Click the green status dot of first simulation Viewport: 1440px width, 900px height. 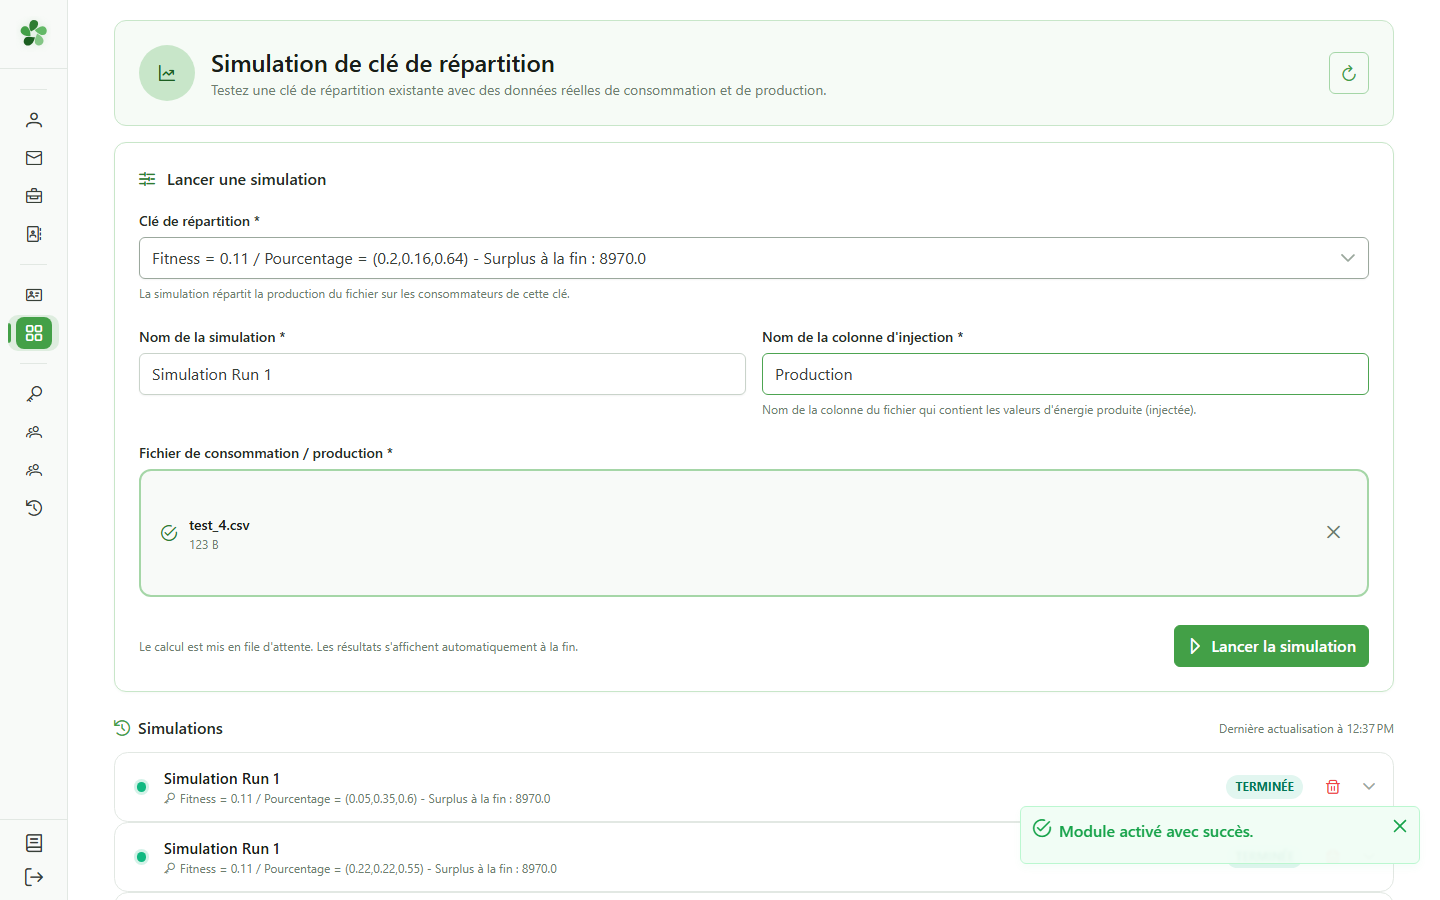[141, 787]
